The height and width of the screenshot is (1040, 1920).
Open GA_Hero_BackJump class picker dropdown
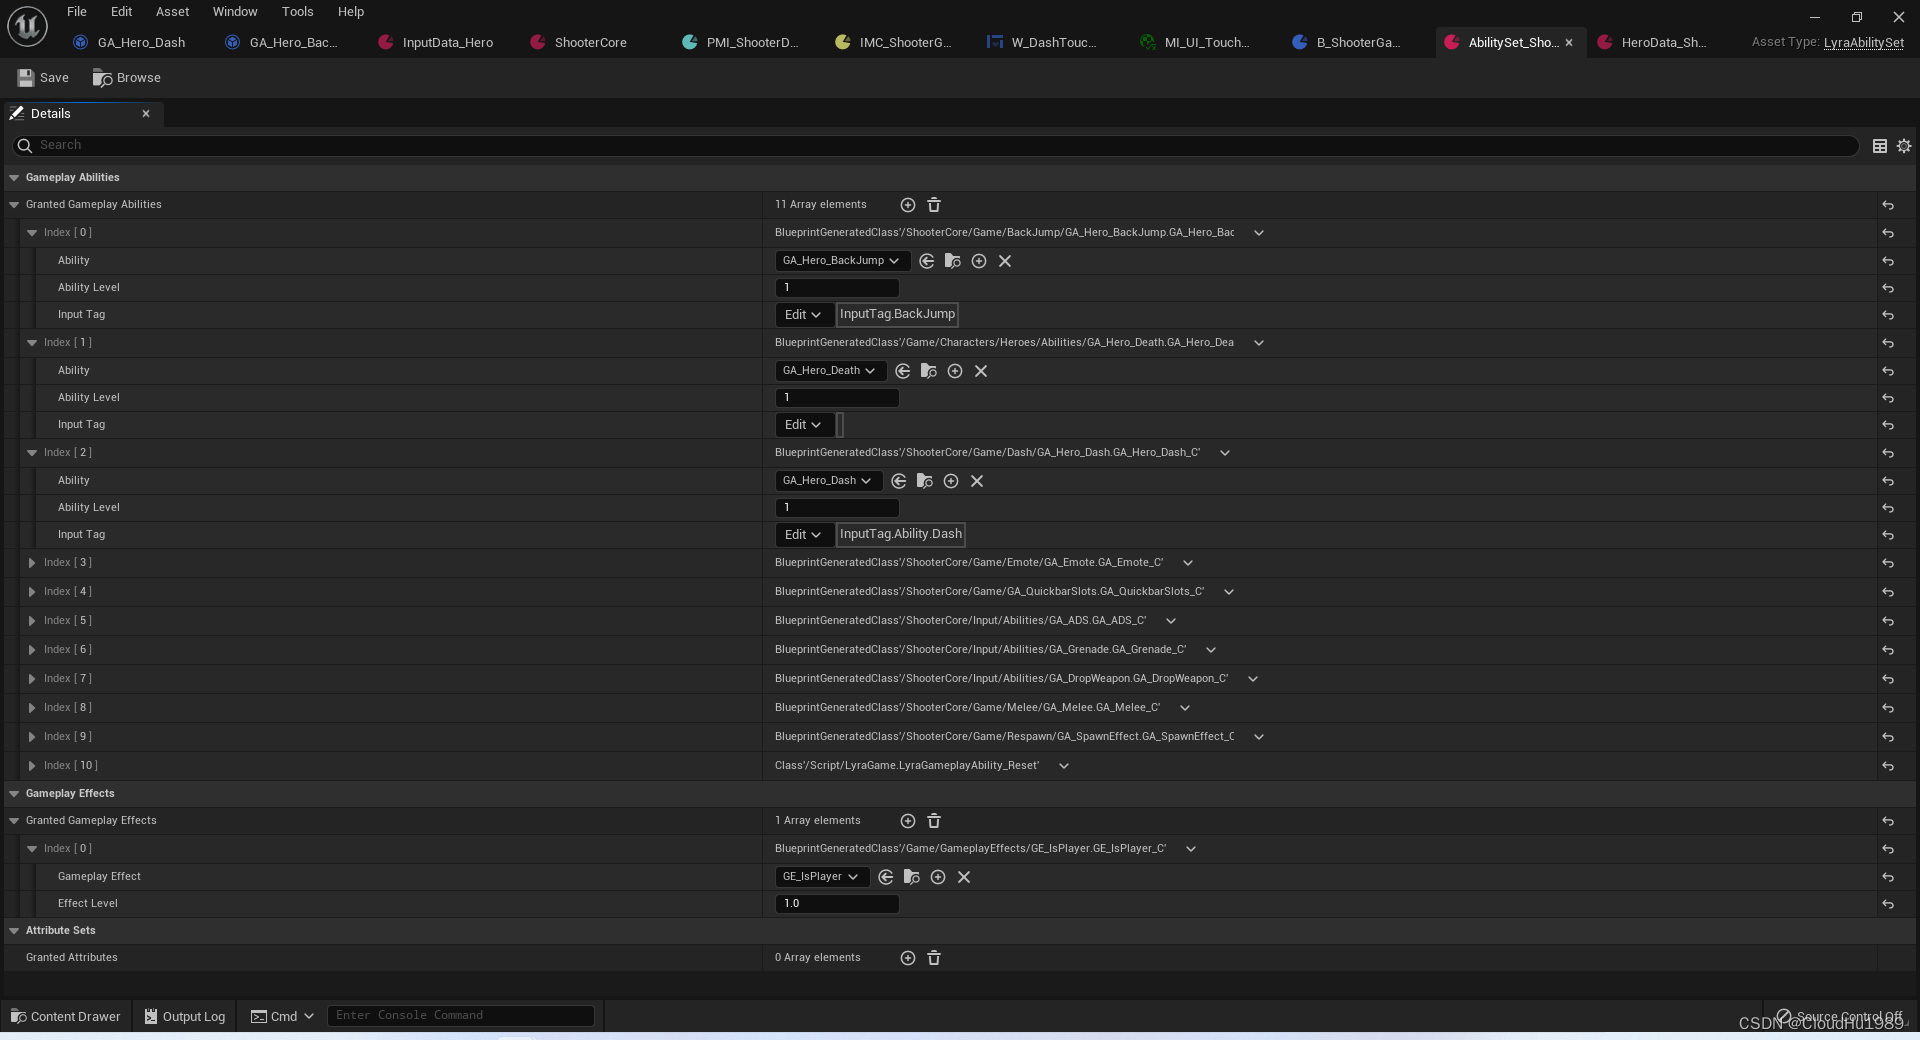point(841,261)
